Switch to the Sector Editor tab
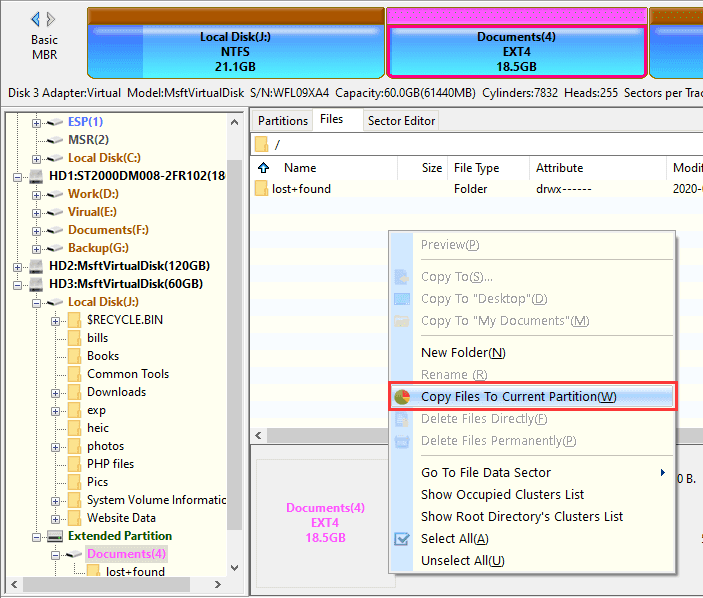 (x=401, y=121)
